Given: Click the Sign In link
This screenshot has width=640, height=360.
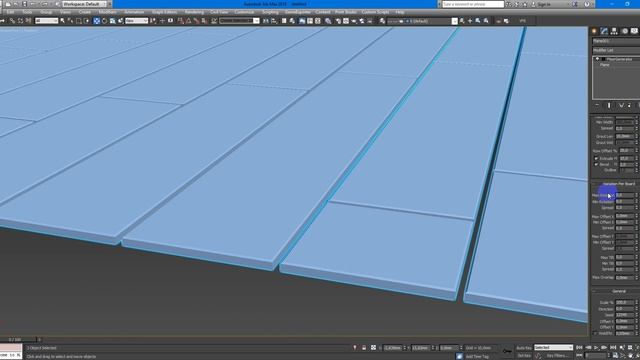Looking at the screenshot, I should click(x=544, y=4).
